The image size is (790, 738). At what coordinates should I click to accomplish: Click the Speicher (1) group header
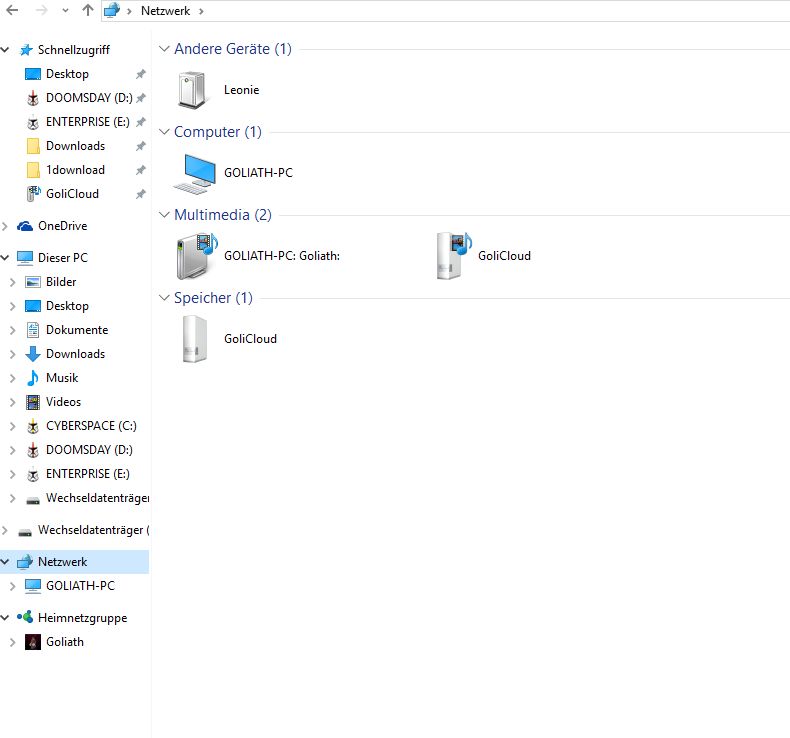213,298
